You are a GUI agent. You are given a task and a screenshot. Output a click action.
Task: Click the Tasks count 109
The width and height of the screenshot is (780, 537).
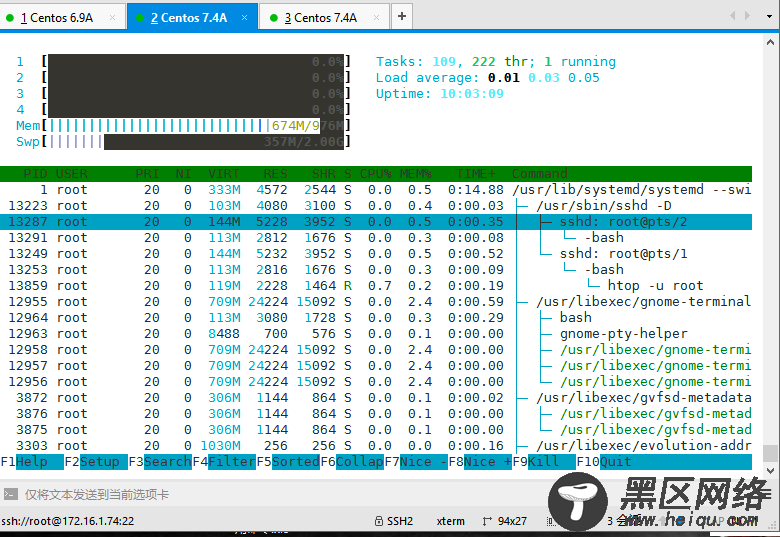(444, 62)
